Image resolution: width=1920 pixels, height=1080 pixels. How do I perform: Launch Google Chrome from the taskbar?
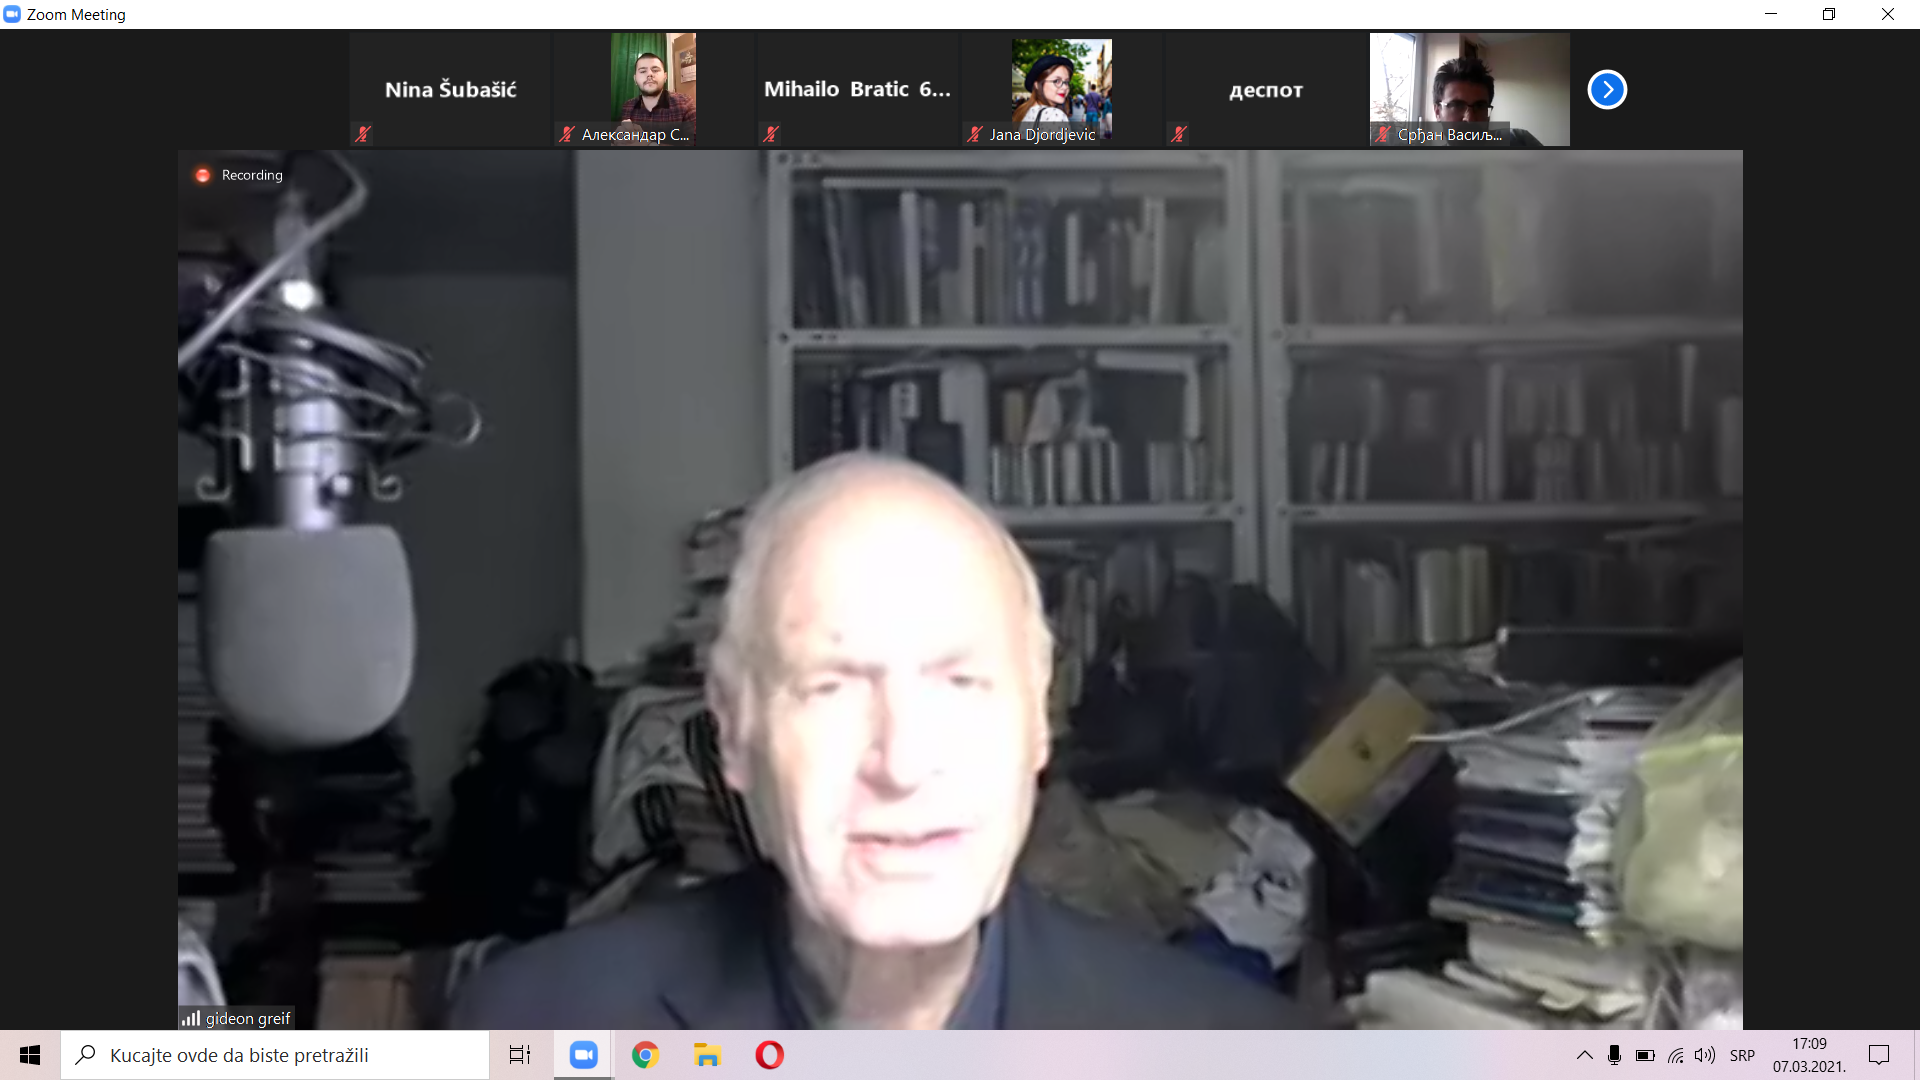coord(645,1055)
